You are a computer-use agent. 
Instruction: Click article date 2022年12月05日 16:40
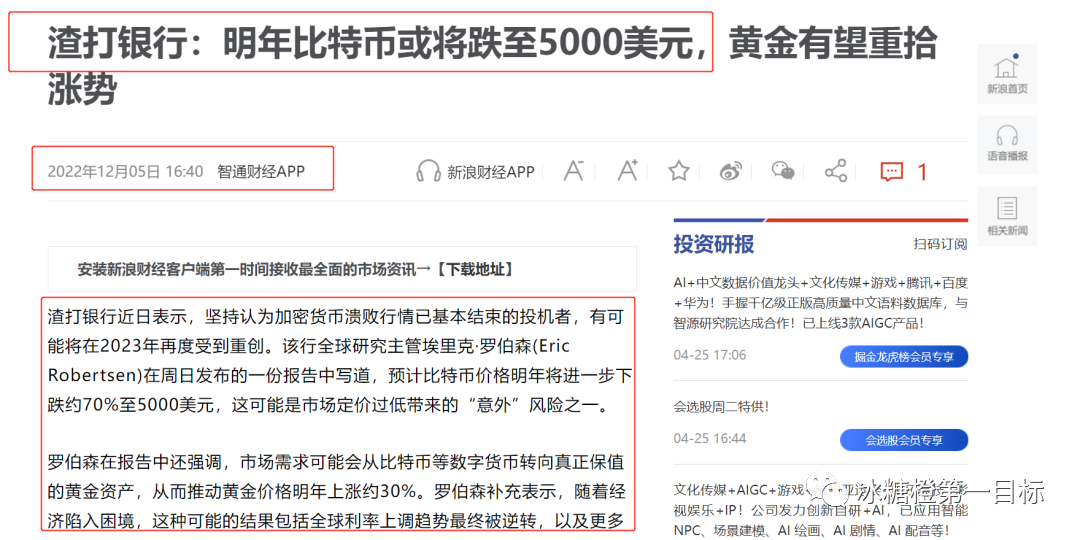(x=125, y=171)
